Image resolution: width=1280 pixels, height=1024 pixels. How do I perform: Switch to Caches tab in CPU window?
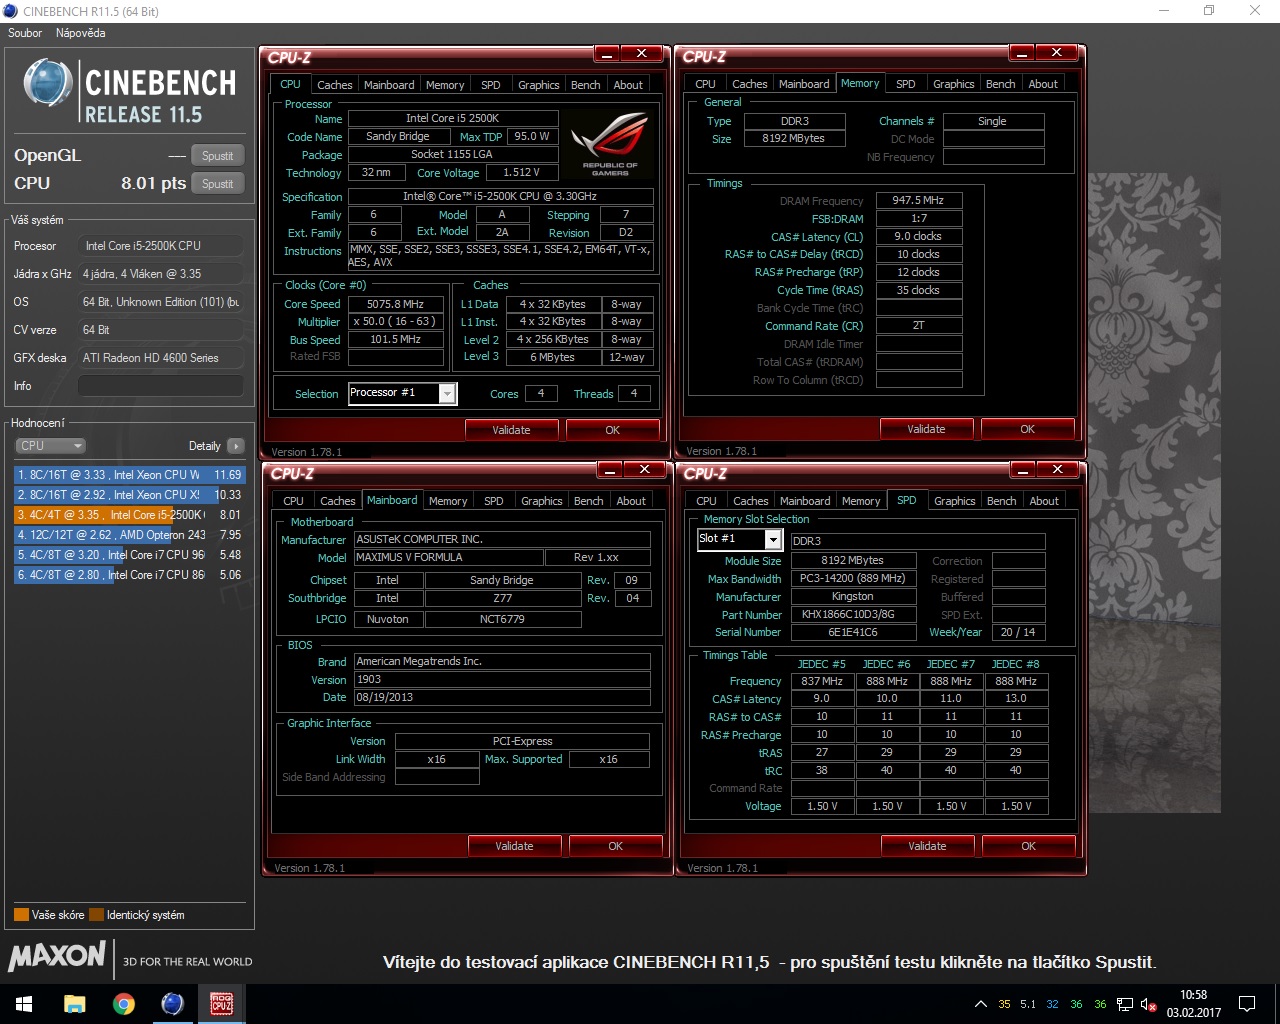pos(334,85)
